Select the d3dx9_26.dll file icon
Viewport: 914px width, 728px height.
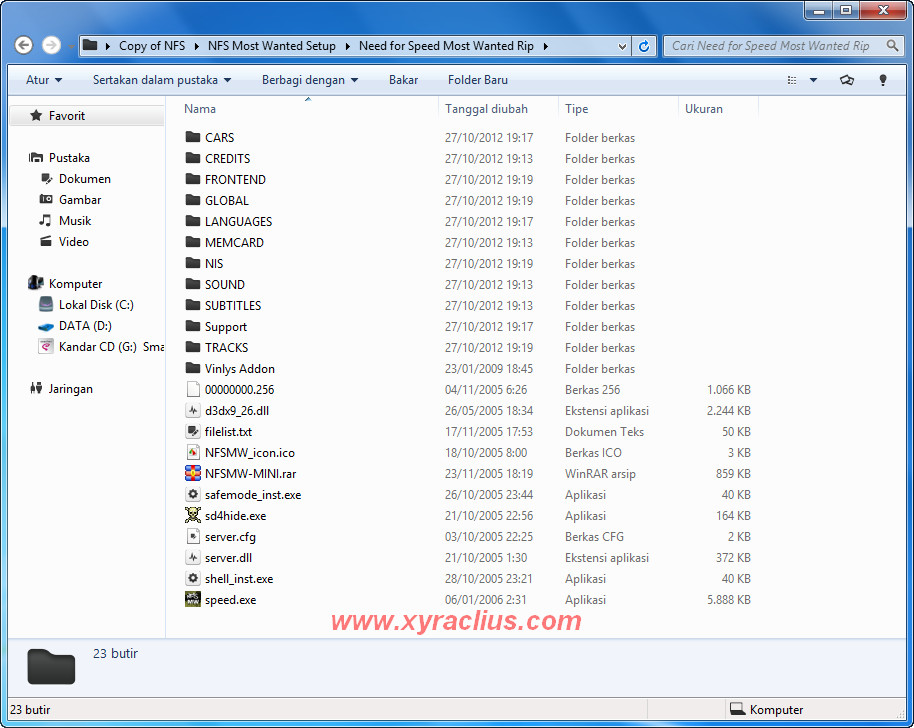coord(193,410)
